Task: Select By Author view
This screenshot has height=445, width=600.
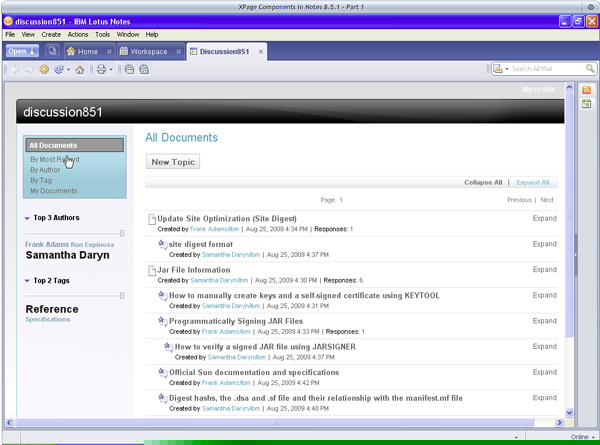Action: (x=45, y=170)
